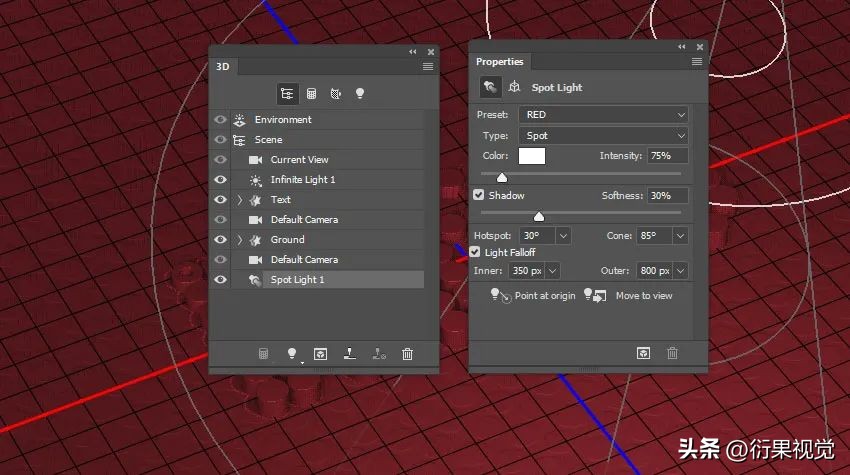Click add new light icon in 3D panel

(292, 353)
